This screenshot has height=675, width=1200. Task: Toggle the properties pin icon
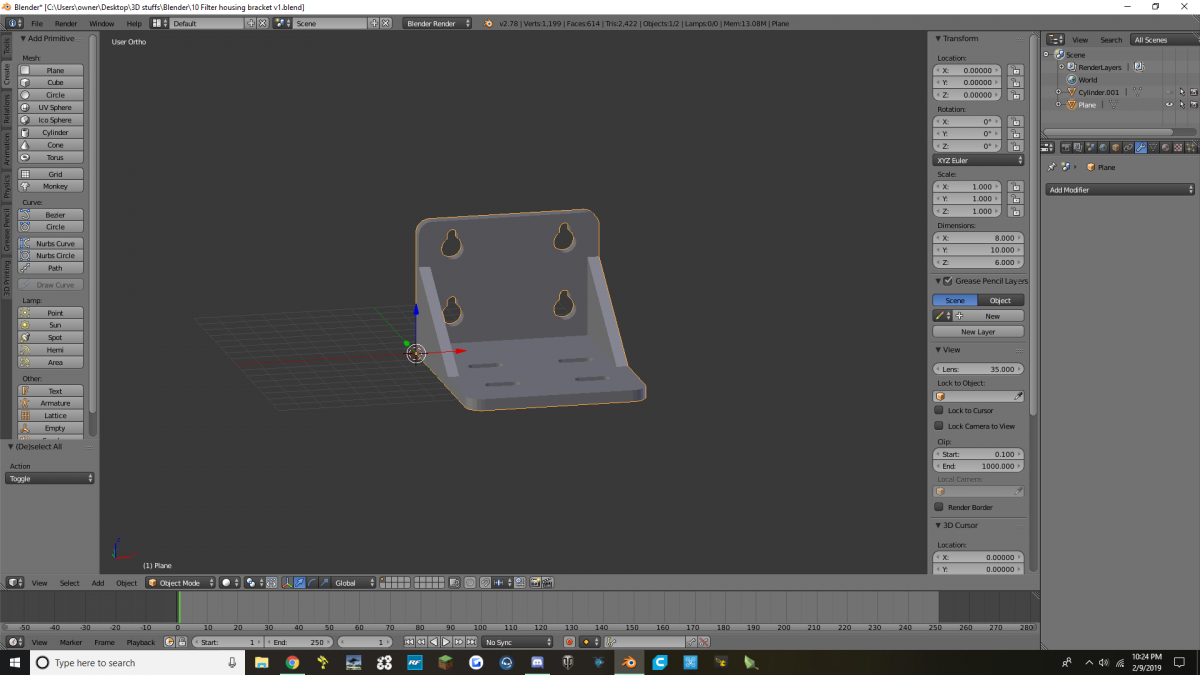1052,167
